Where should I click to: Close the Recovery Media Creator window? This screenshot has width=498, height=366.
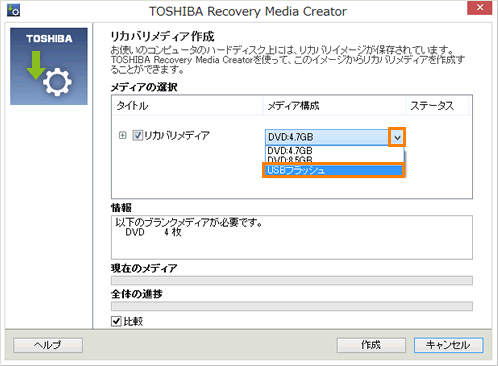pos(479,7)
